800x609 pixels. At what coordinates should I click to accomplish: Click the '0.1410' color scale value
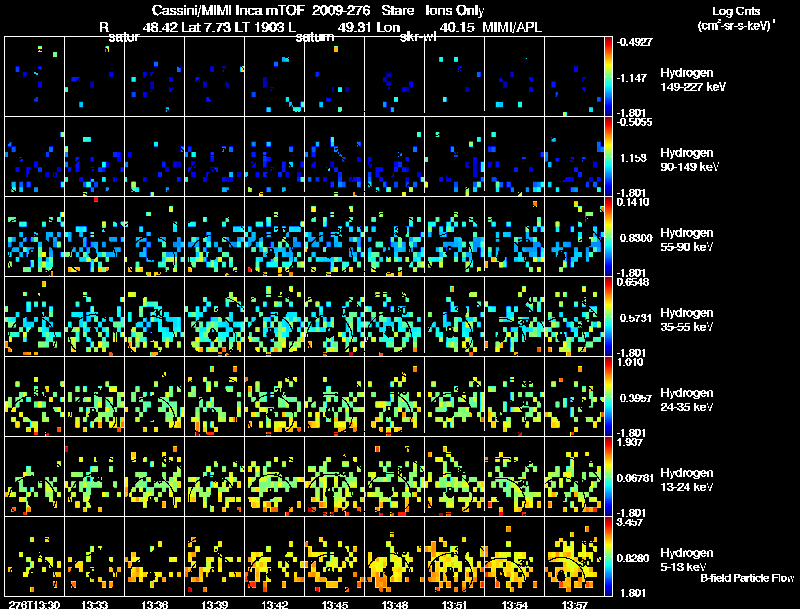pyautogui.click(x=633, y=202)
